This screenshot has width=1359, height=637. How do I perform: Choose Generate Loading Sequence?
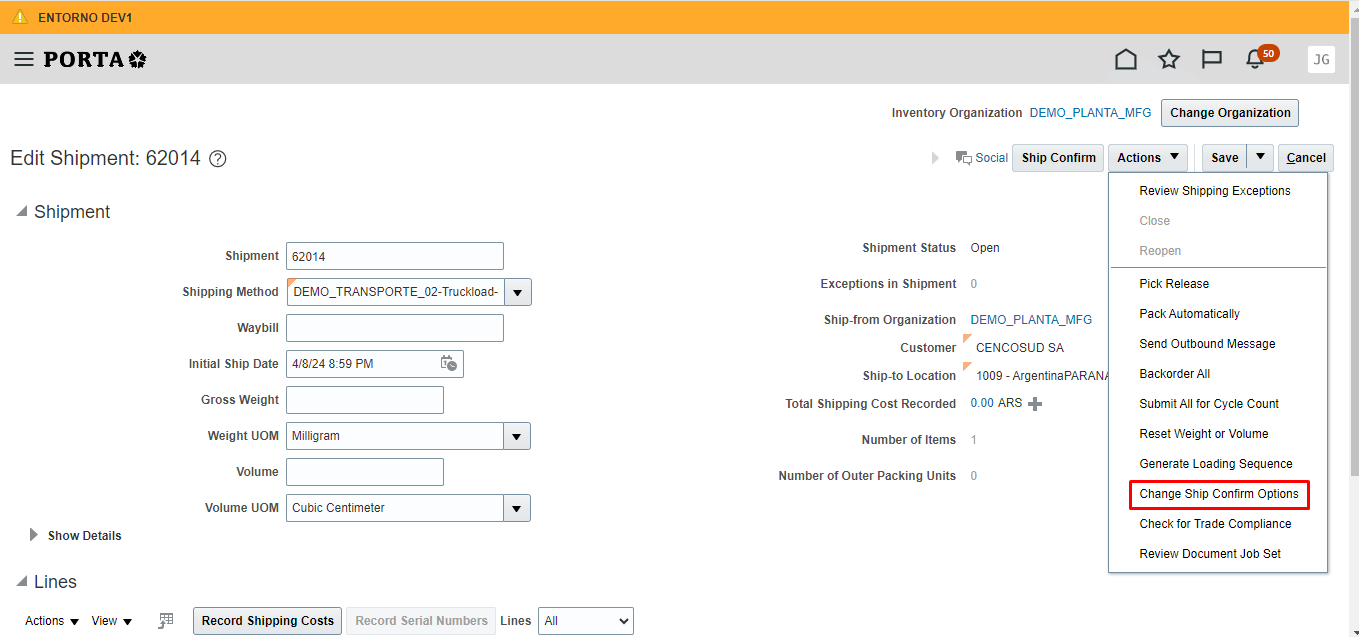[1218, 464]
